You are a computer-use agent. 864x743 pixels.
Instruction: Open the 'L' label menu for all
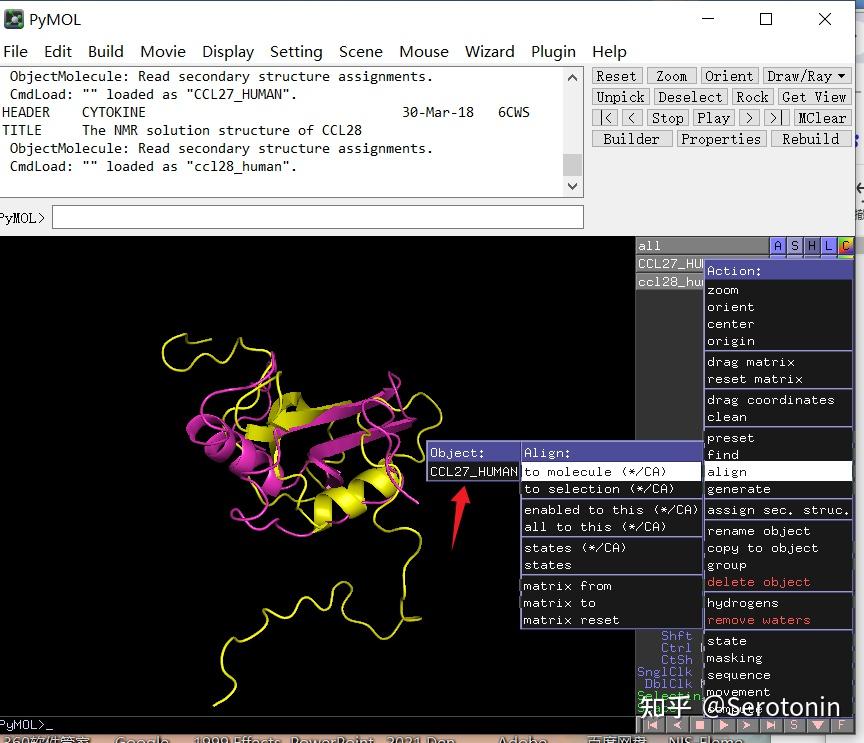pos(829,246)
